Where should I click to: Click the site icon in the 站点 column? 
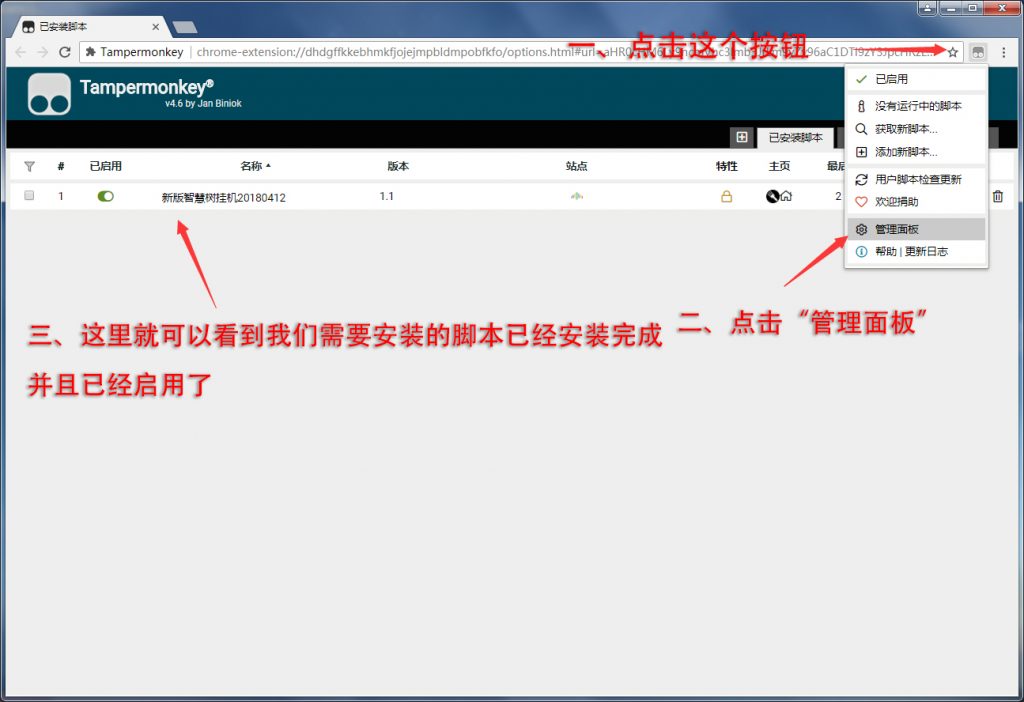[x=577, y=196]
